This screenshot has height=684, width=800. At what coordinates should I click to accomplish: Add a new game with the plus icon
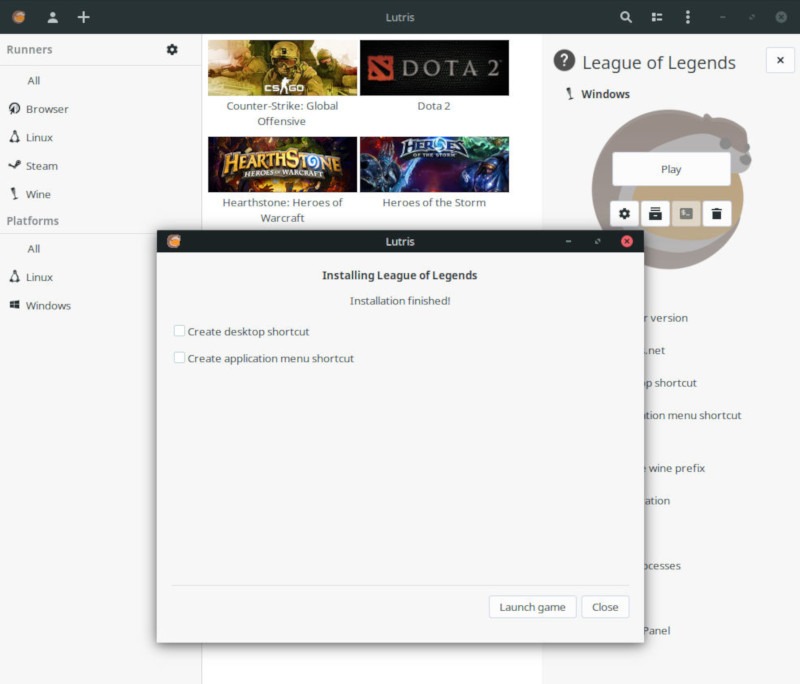(84, 17)
